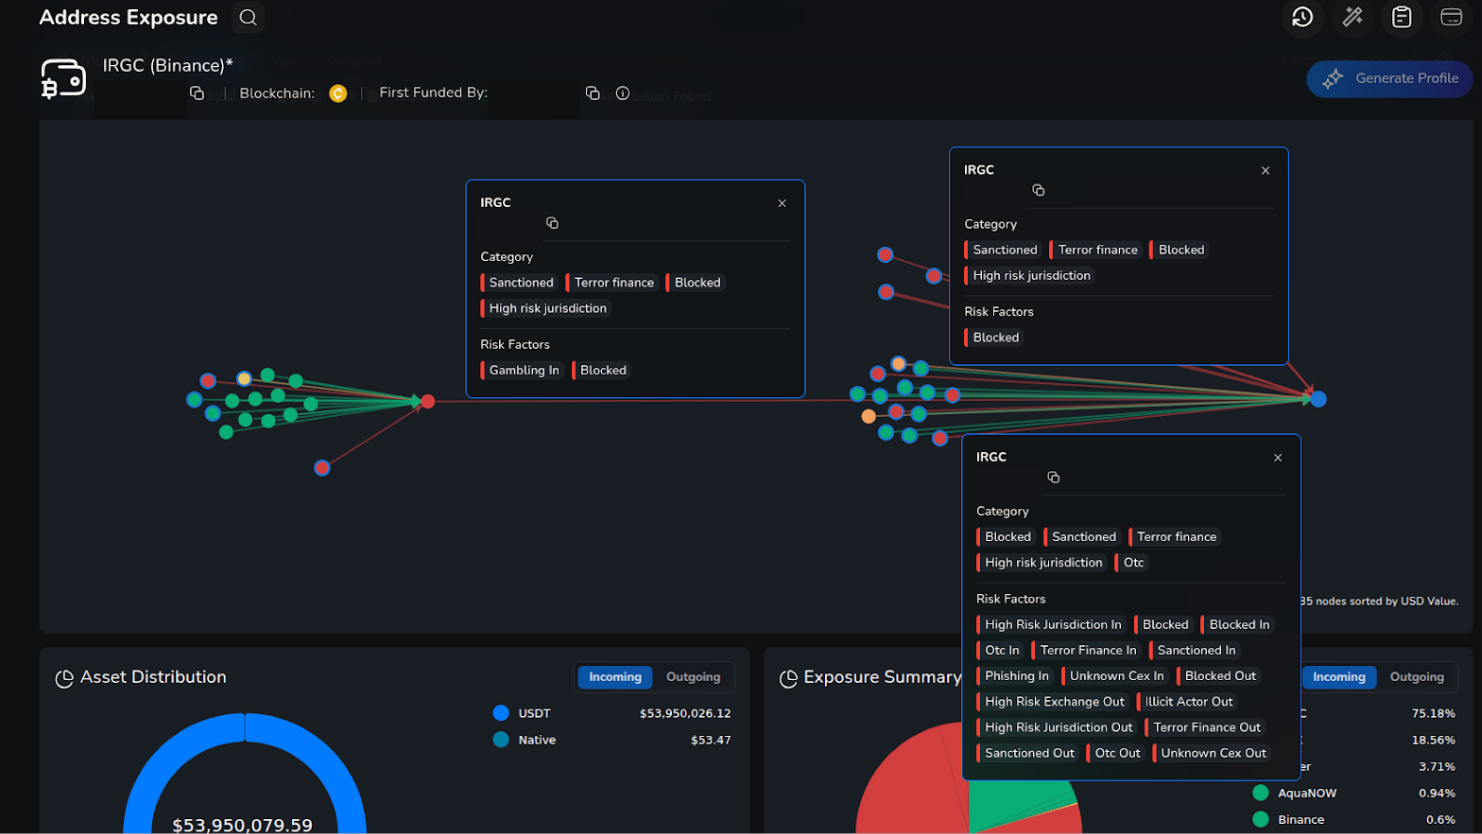
Task: Click the Phishing In risk tag
Action: click(1014, 676)
